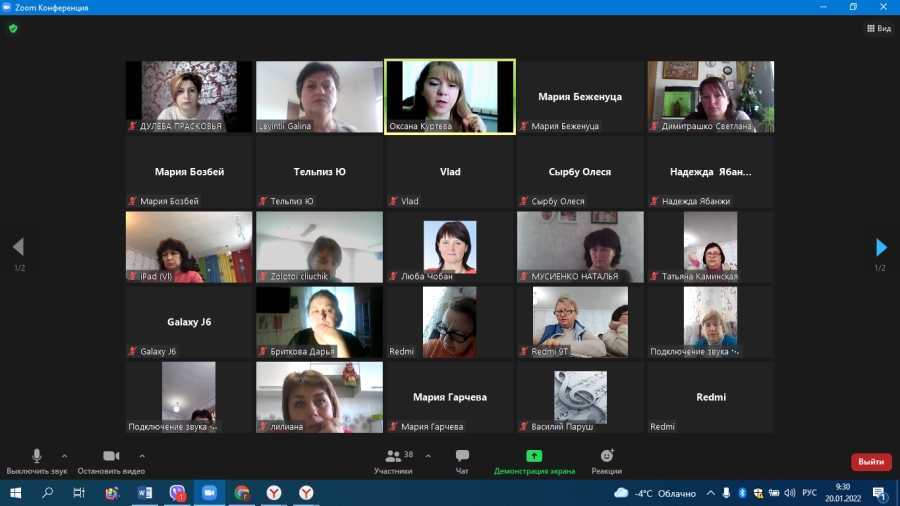Select the Василий Паруш participant tile

[580, 397]
